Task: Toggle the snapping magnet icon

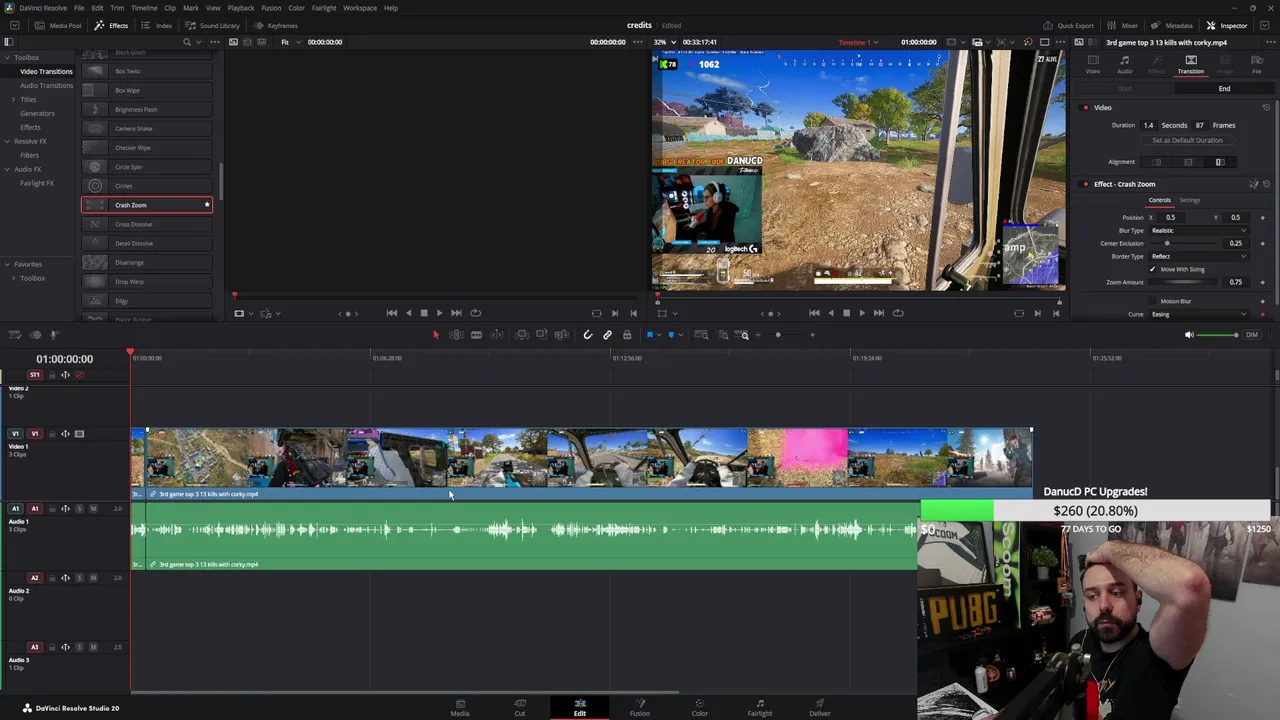Action: [x=588, y=335]
